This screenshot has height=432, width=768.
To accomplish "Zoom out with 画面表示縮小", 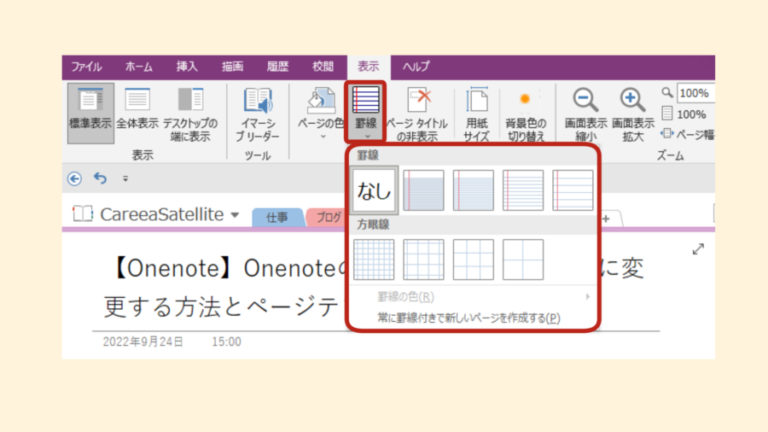I will coord(585,114).
